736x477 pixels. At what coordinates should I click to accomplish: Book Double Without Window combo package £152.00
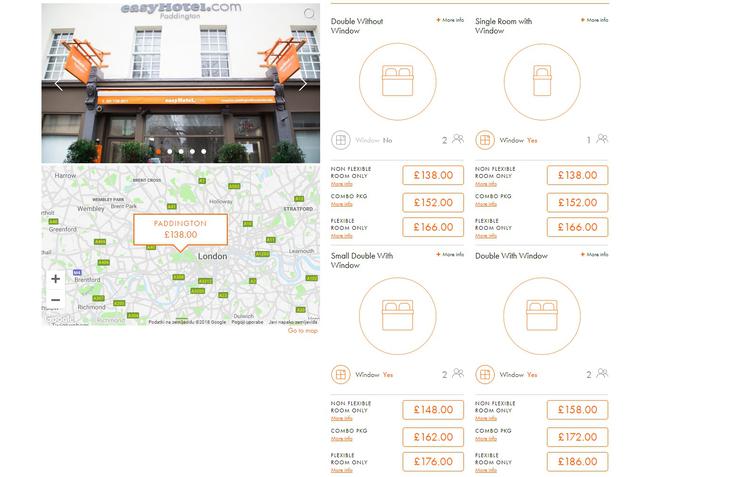[433, 202]
